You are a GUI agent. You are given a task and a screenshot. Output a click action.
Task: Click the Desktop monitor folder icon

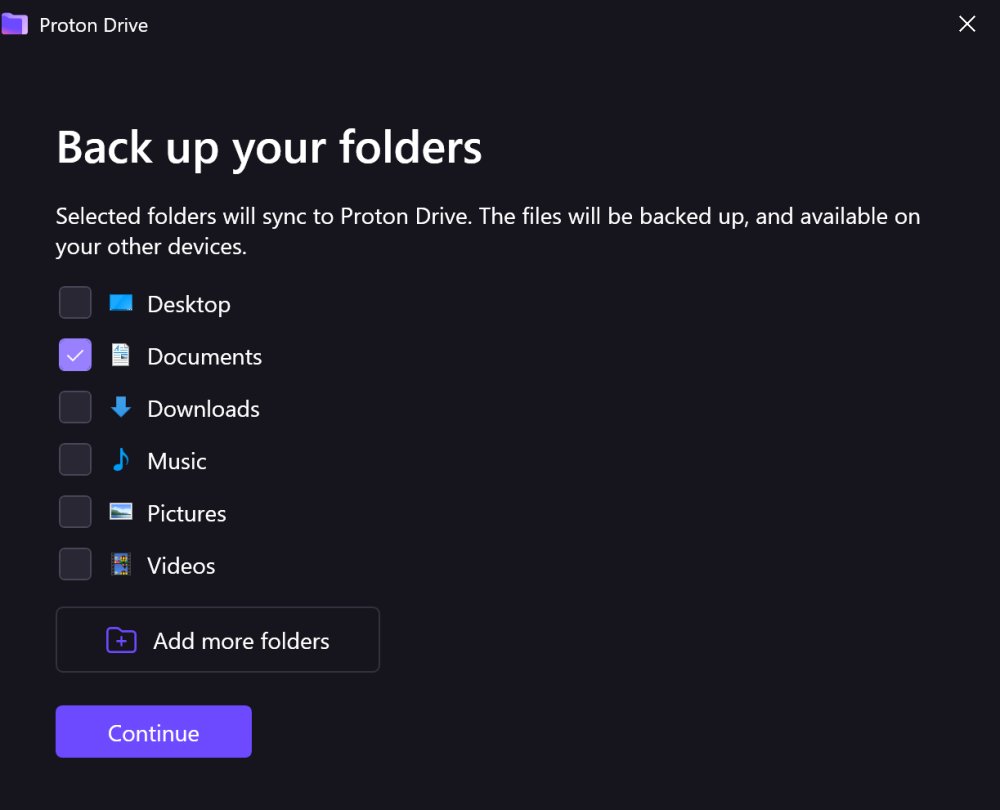121,303
